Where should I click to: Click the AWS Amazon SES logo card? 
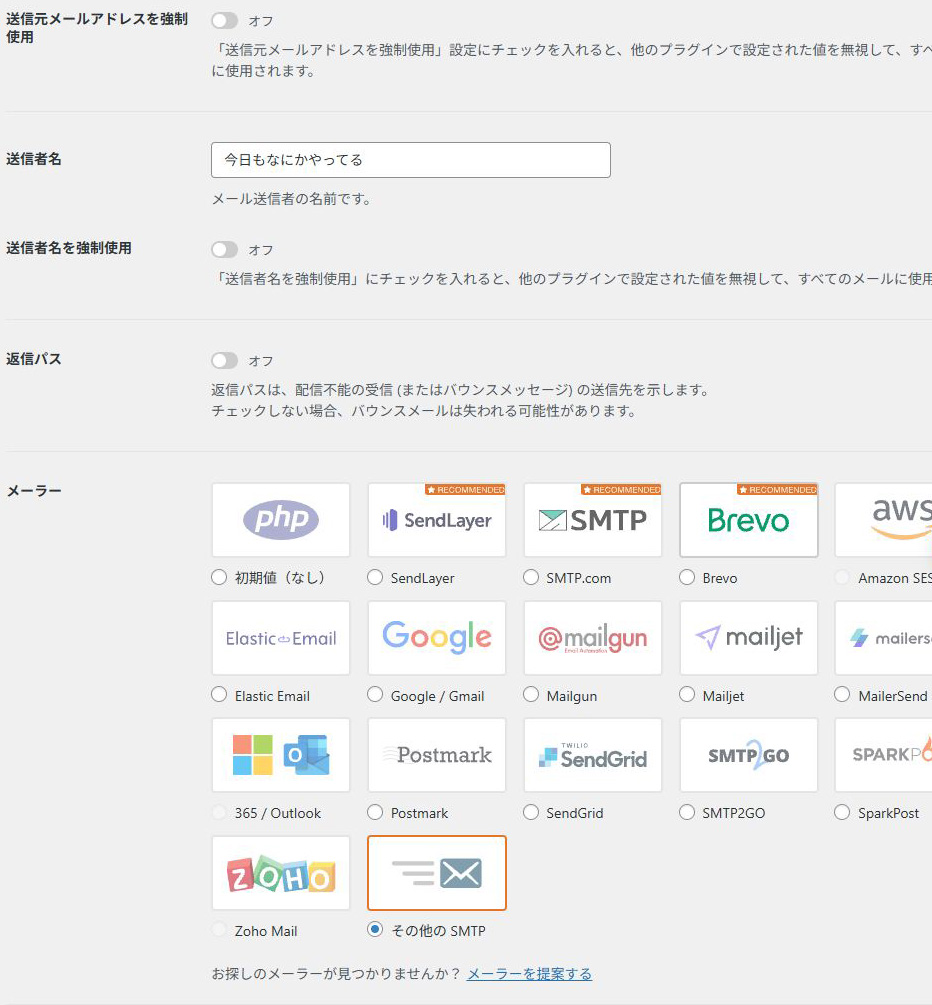coord(884,520)
